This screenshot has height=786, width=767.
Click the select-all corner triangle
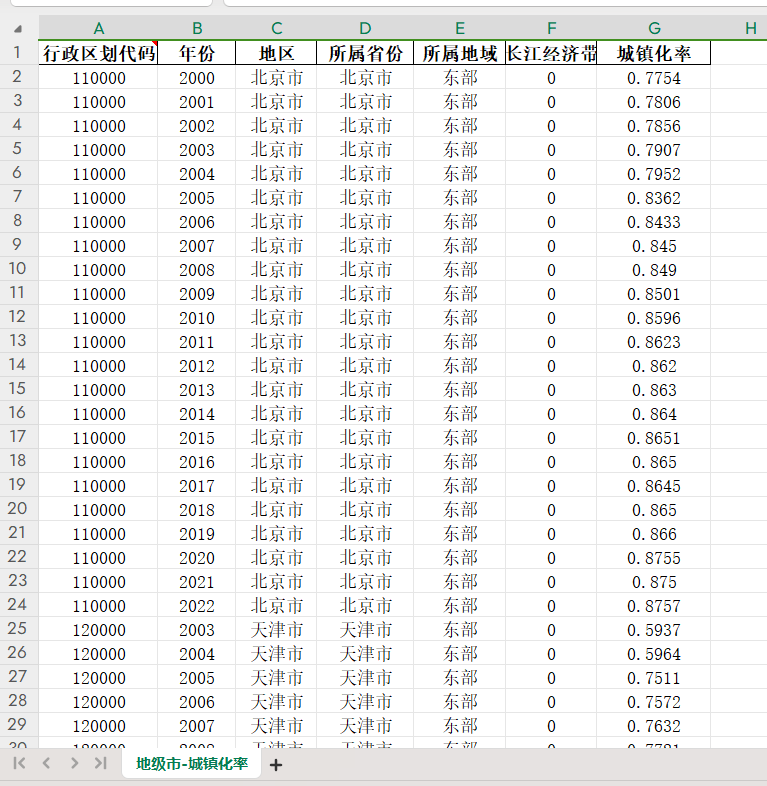(x=18, y=29)
